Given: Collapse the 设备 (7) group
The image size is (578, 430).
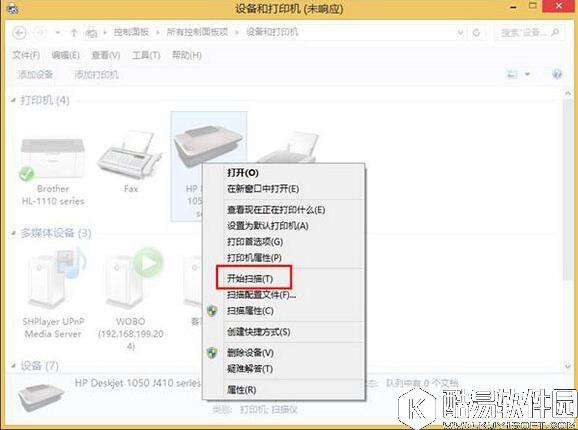Looking at the screenshot, I should pyautogui.click(x=14, y=366).
